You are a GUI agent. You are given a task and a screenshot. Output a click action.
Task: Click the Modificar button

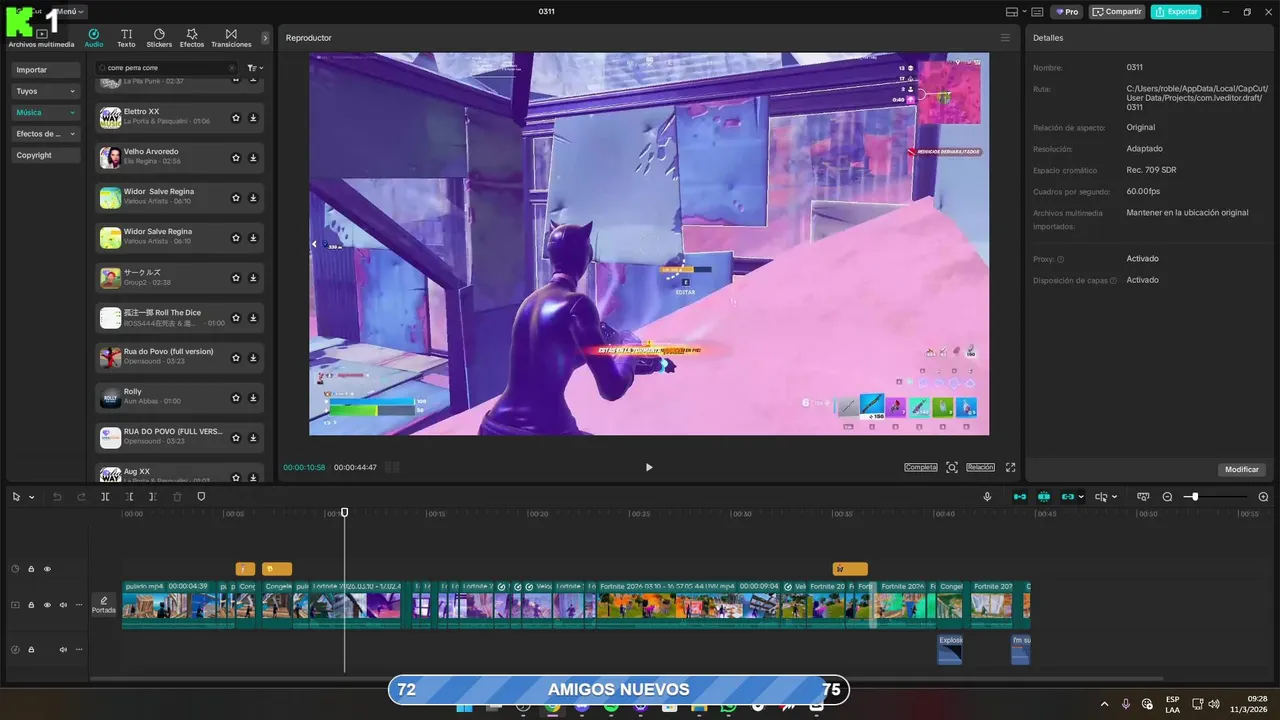point(1242,469)
